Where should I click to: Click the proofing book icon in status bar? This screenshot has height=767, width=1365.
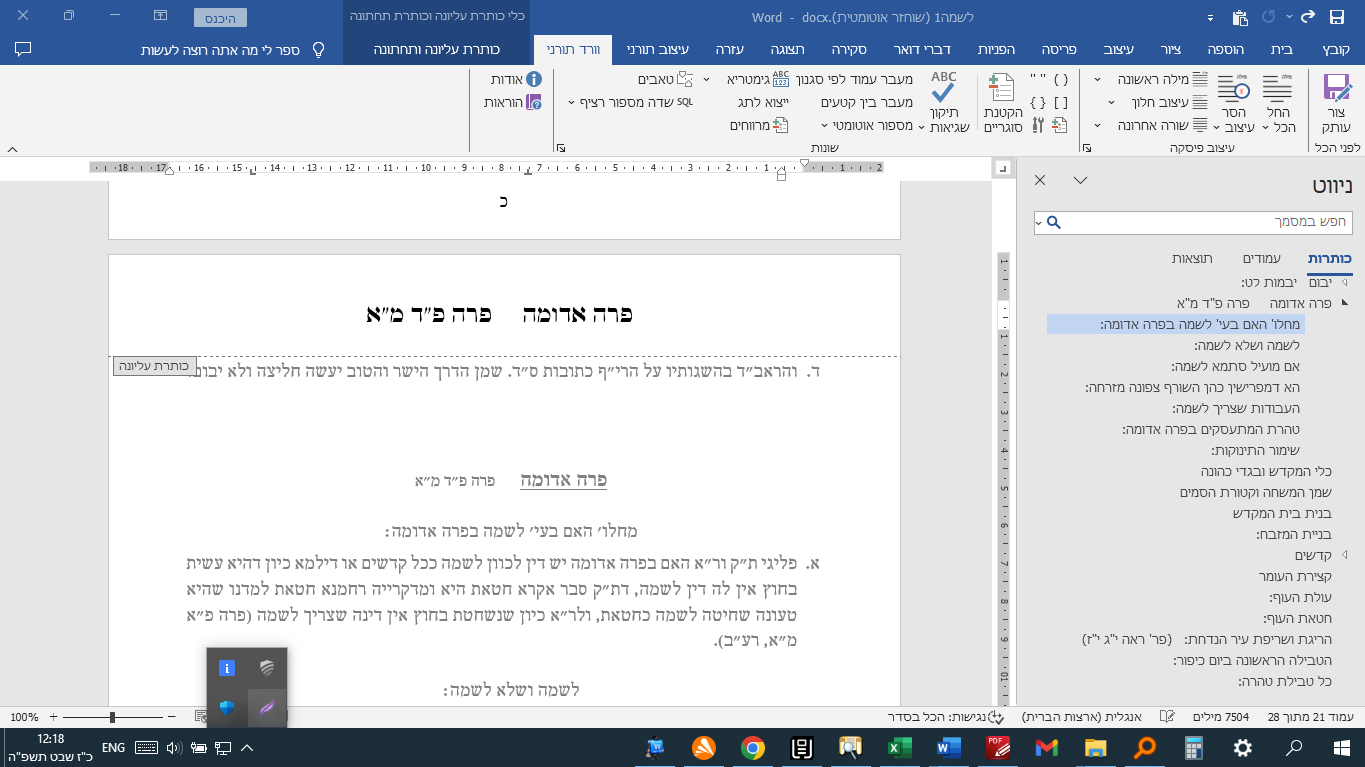1166,717
